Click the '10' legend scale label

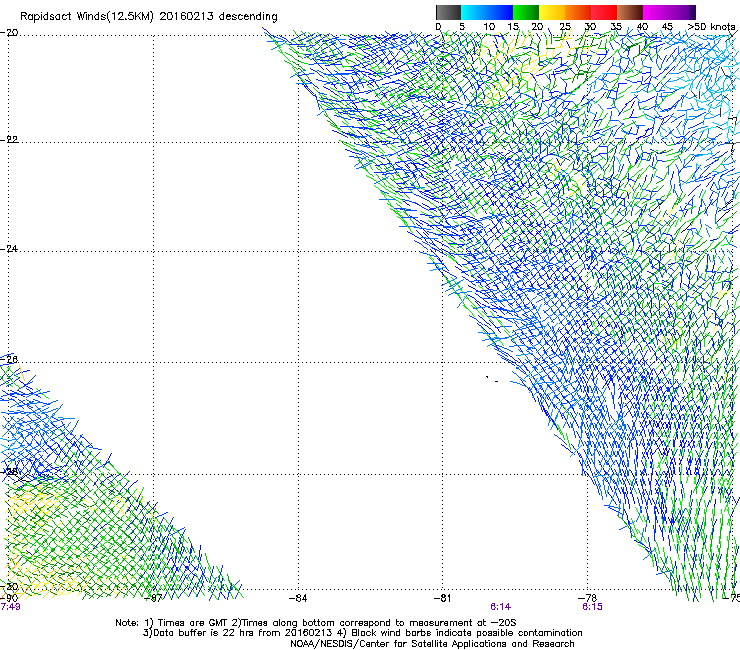point(489,27)
